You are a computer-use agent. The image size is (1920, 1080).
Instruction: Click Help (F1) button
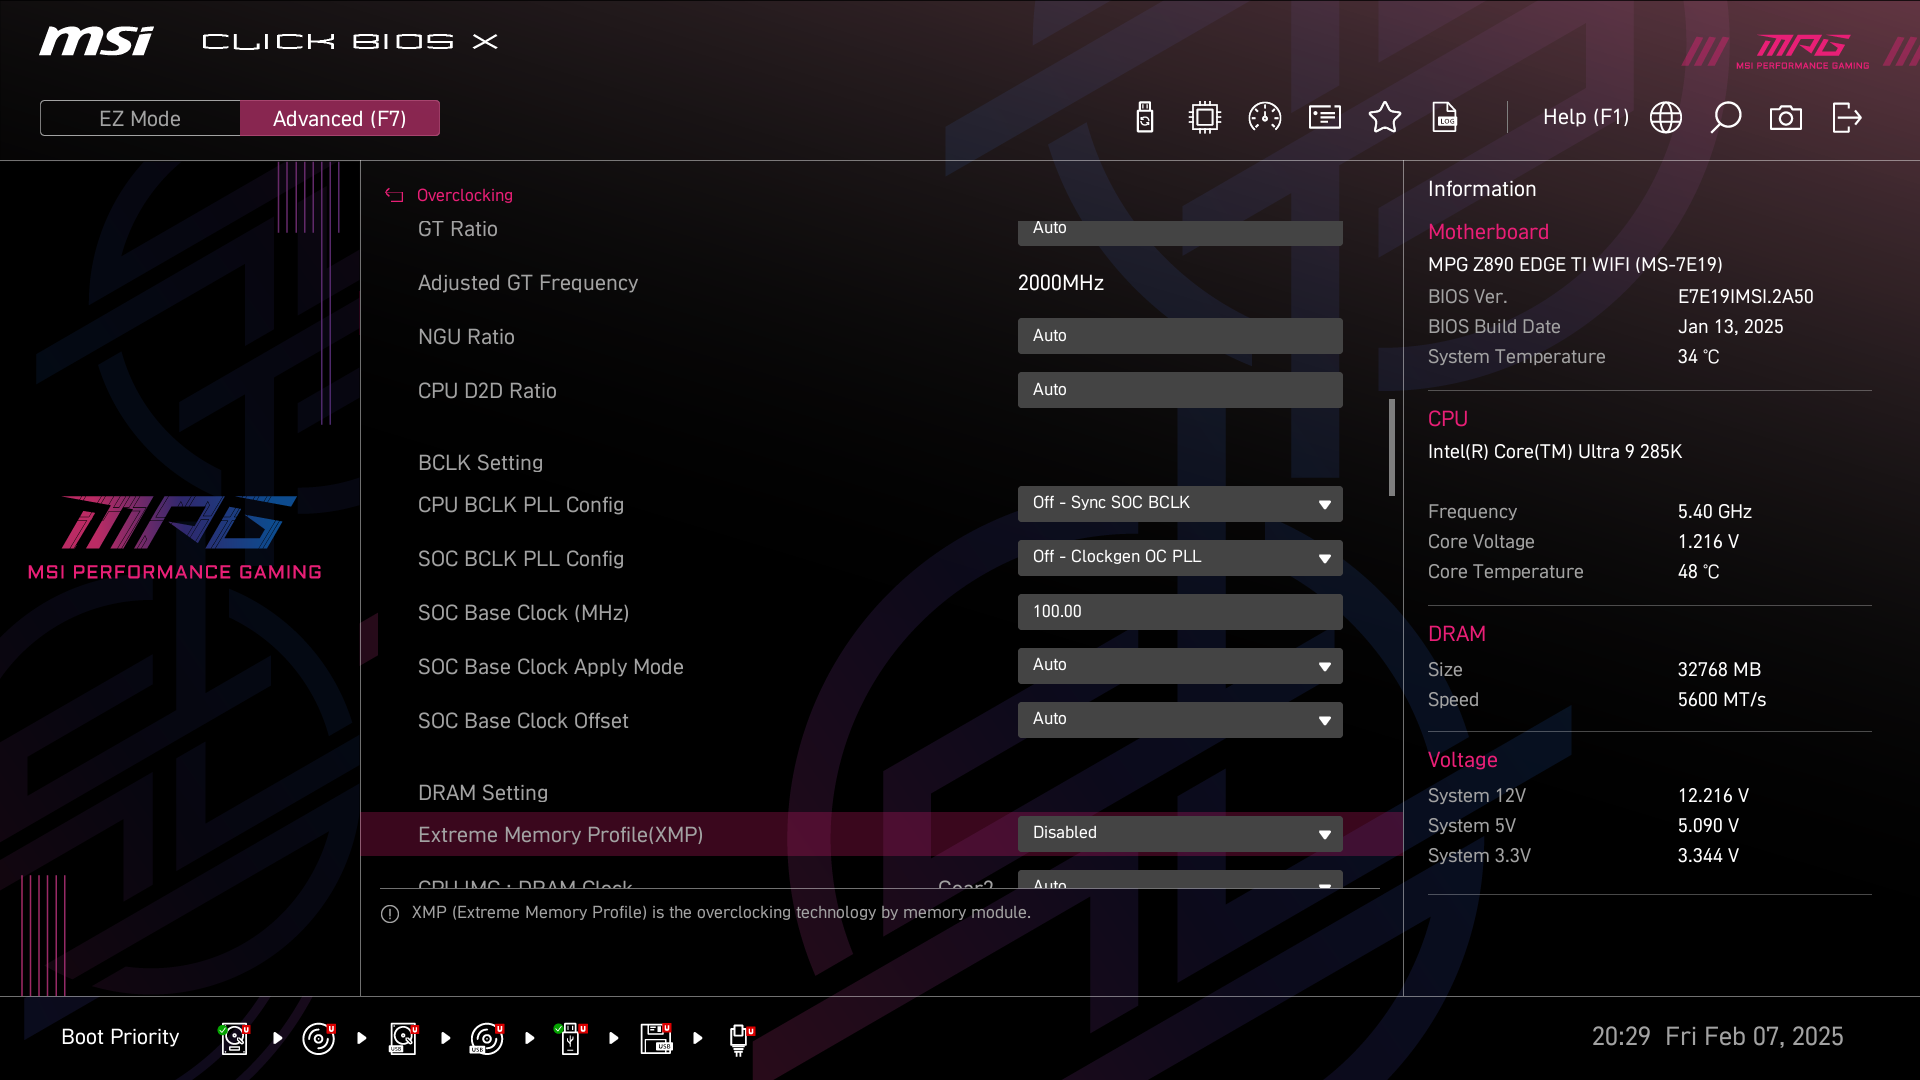click(1585, 118)
